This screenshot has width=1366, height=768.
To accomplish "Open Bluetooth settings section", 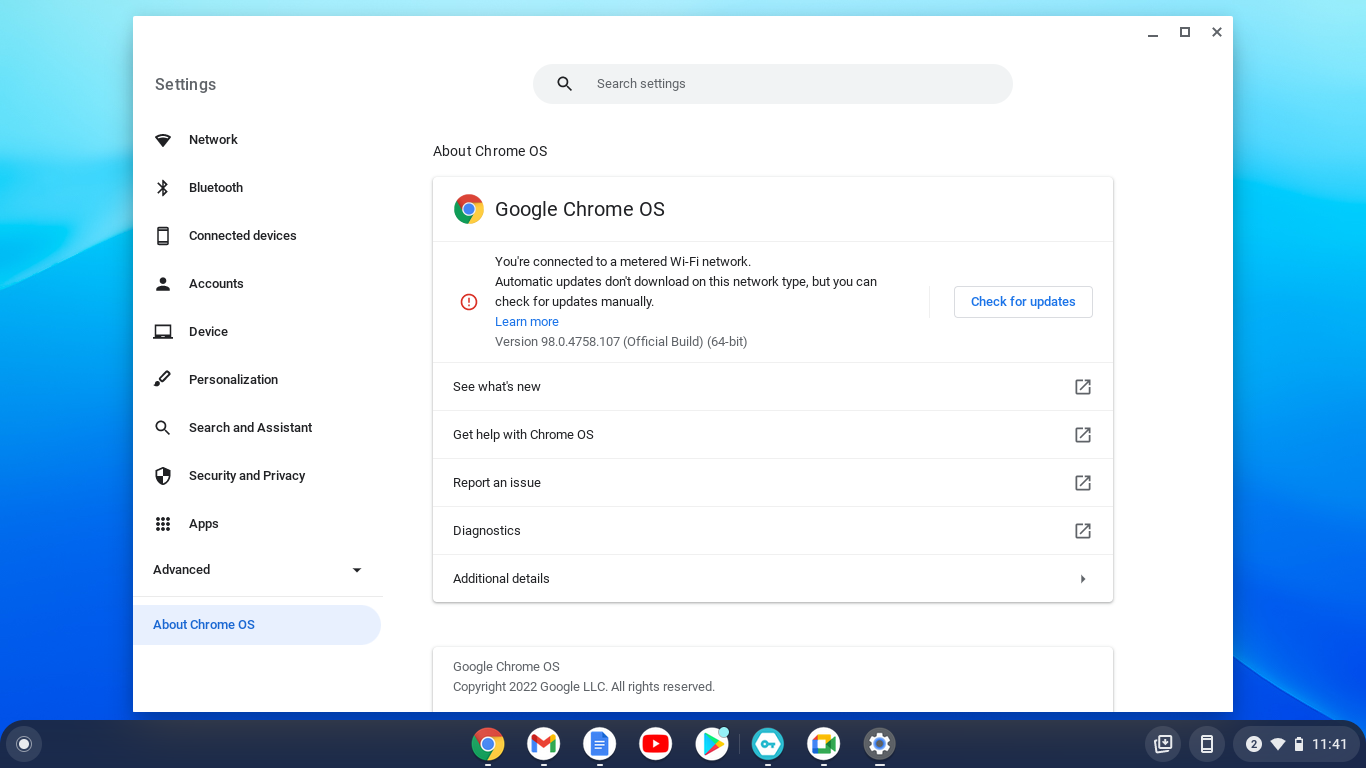I will click(258, 188).
